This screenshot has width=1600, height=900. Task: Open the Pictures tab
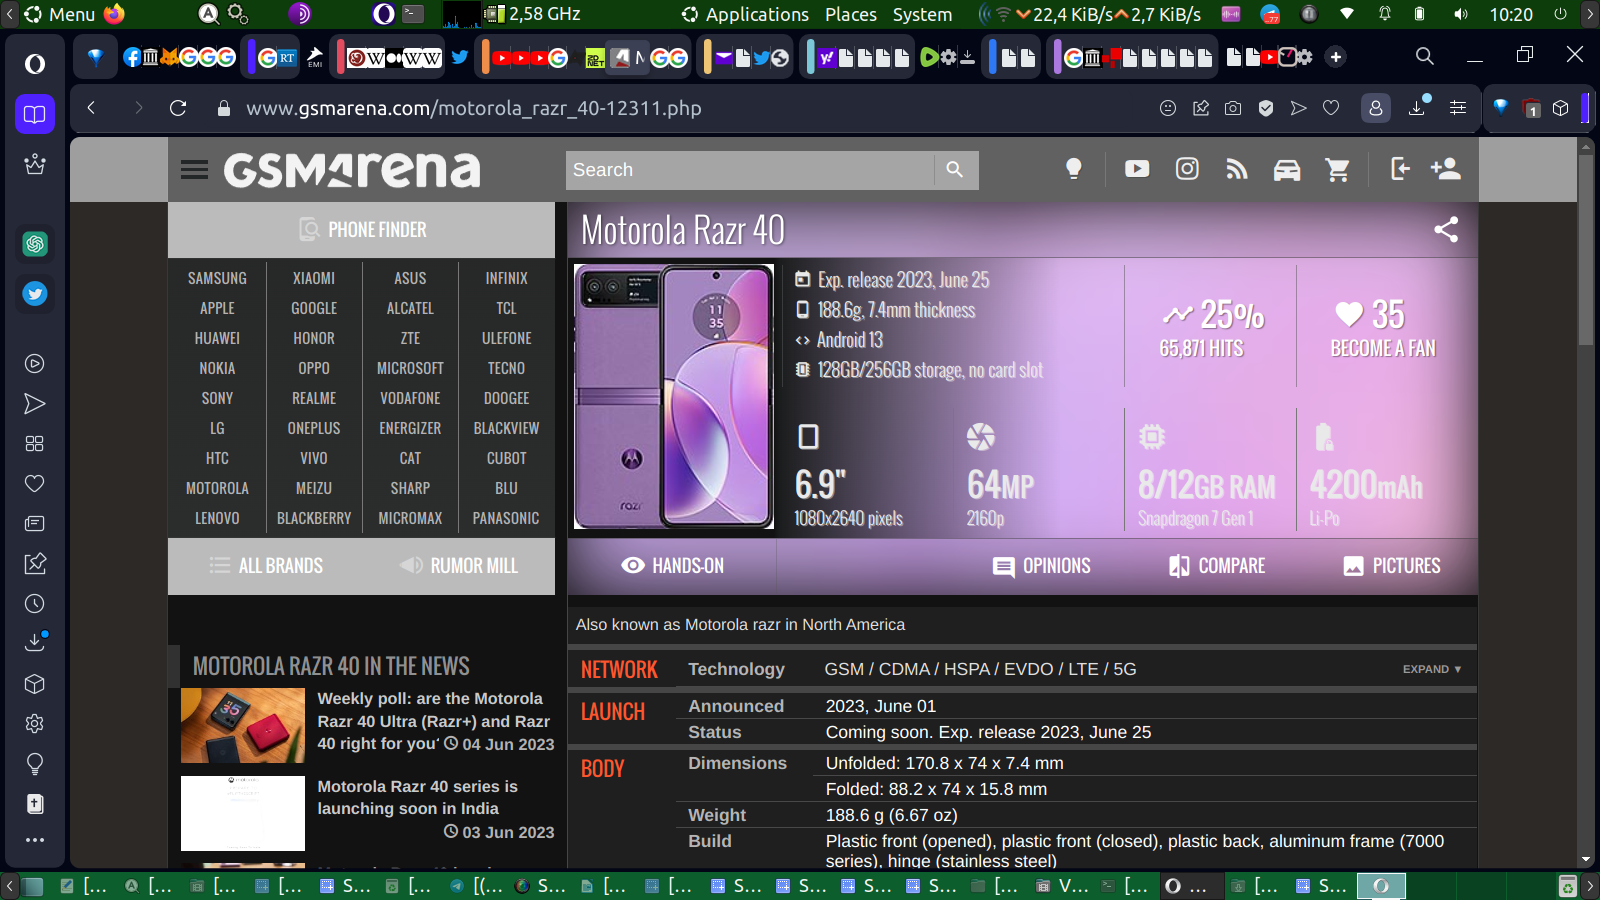[x=1392, y=566]
